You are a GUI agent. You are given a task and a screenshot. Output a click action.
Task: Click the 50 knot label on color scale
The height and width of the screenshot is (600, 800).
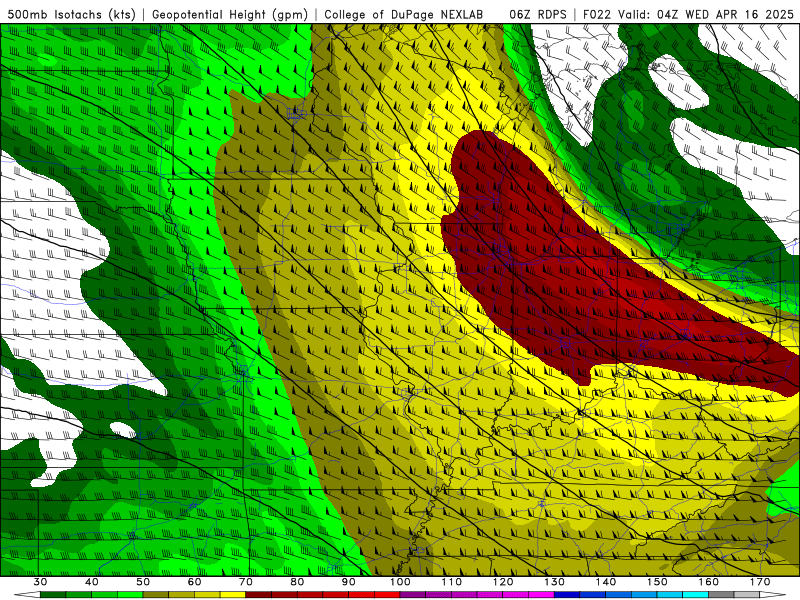pos(143,582)
